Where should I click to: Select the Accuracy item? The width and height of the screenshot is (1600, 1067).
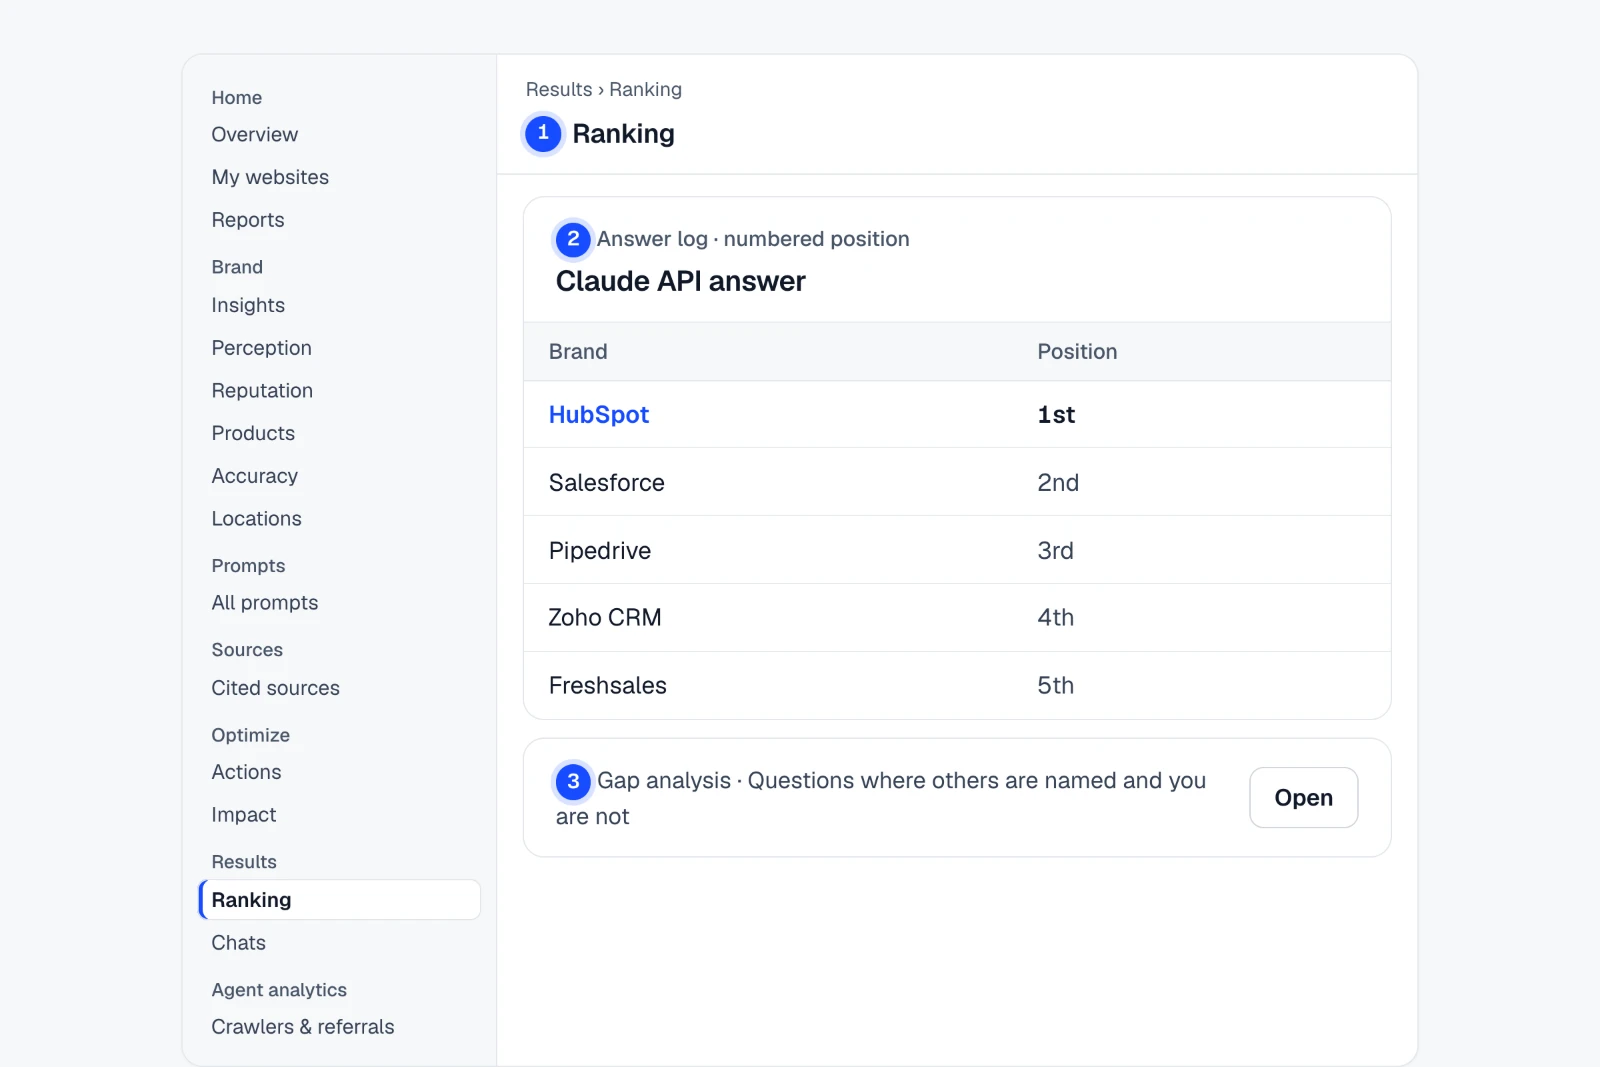tap(254, 476)
